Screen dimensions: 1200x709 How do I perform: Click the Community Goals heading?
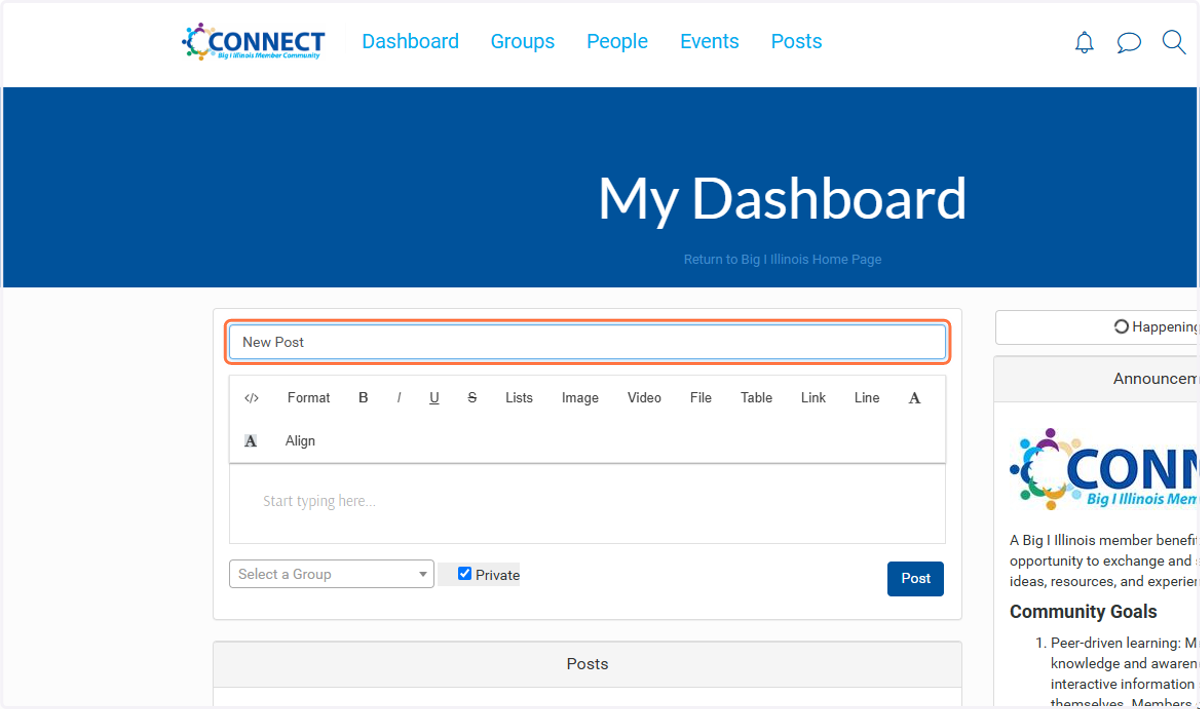coord(1083,612)
